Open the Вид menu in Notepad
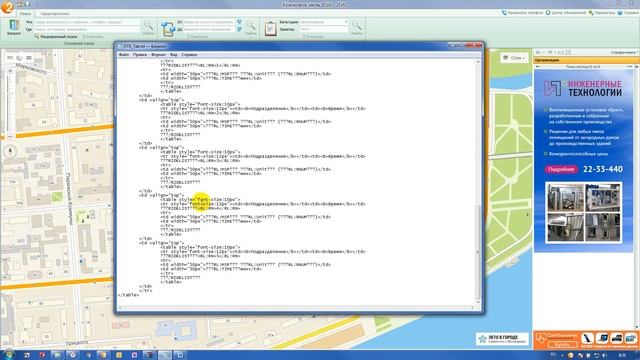 tap(173, 55)
